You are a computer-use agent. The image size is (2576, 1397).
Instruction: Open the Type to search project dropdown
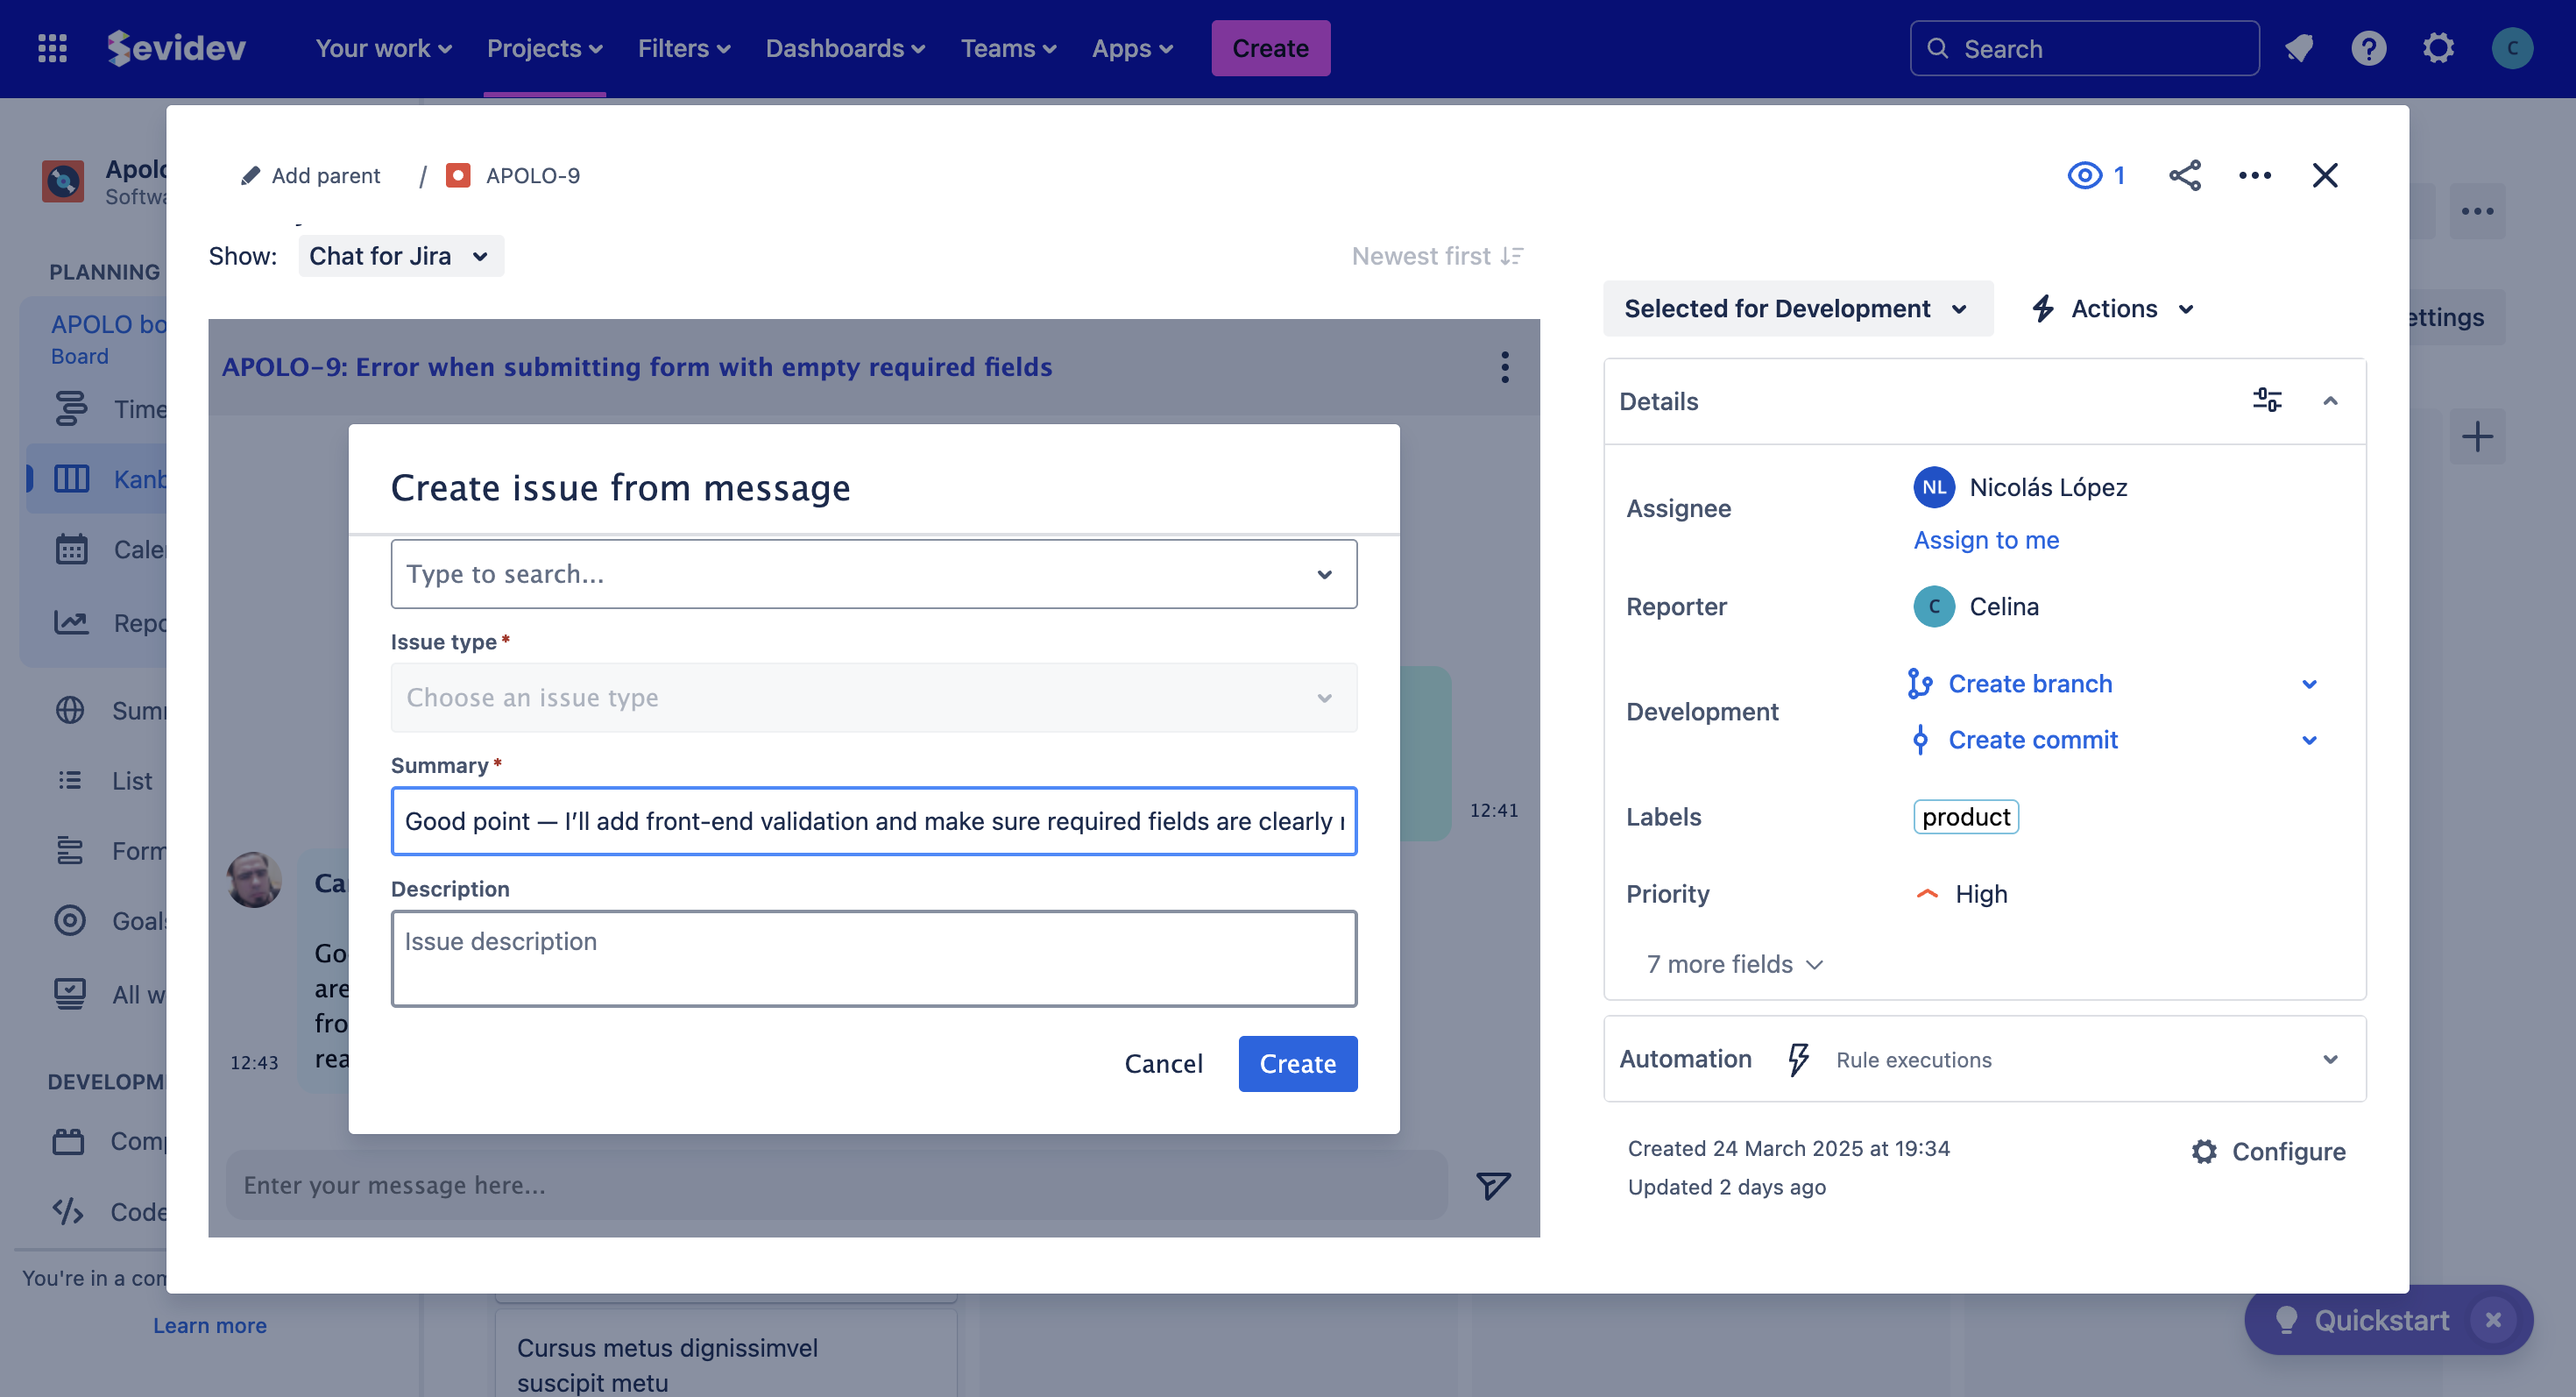click(873, 574)
